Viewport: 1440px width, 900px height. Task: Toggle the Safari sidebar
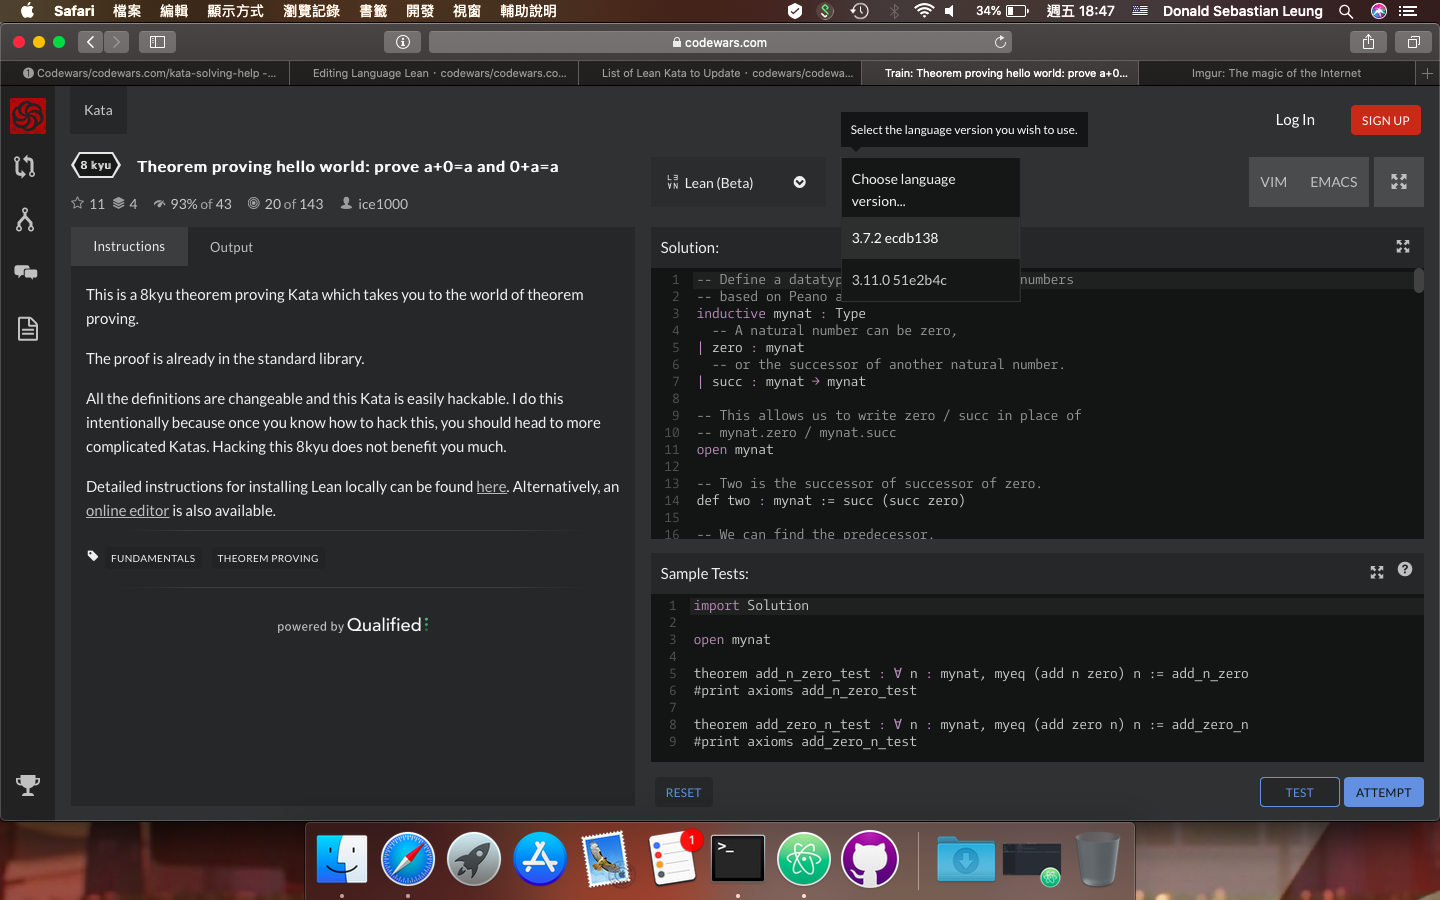[157, 42]
